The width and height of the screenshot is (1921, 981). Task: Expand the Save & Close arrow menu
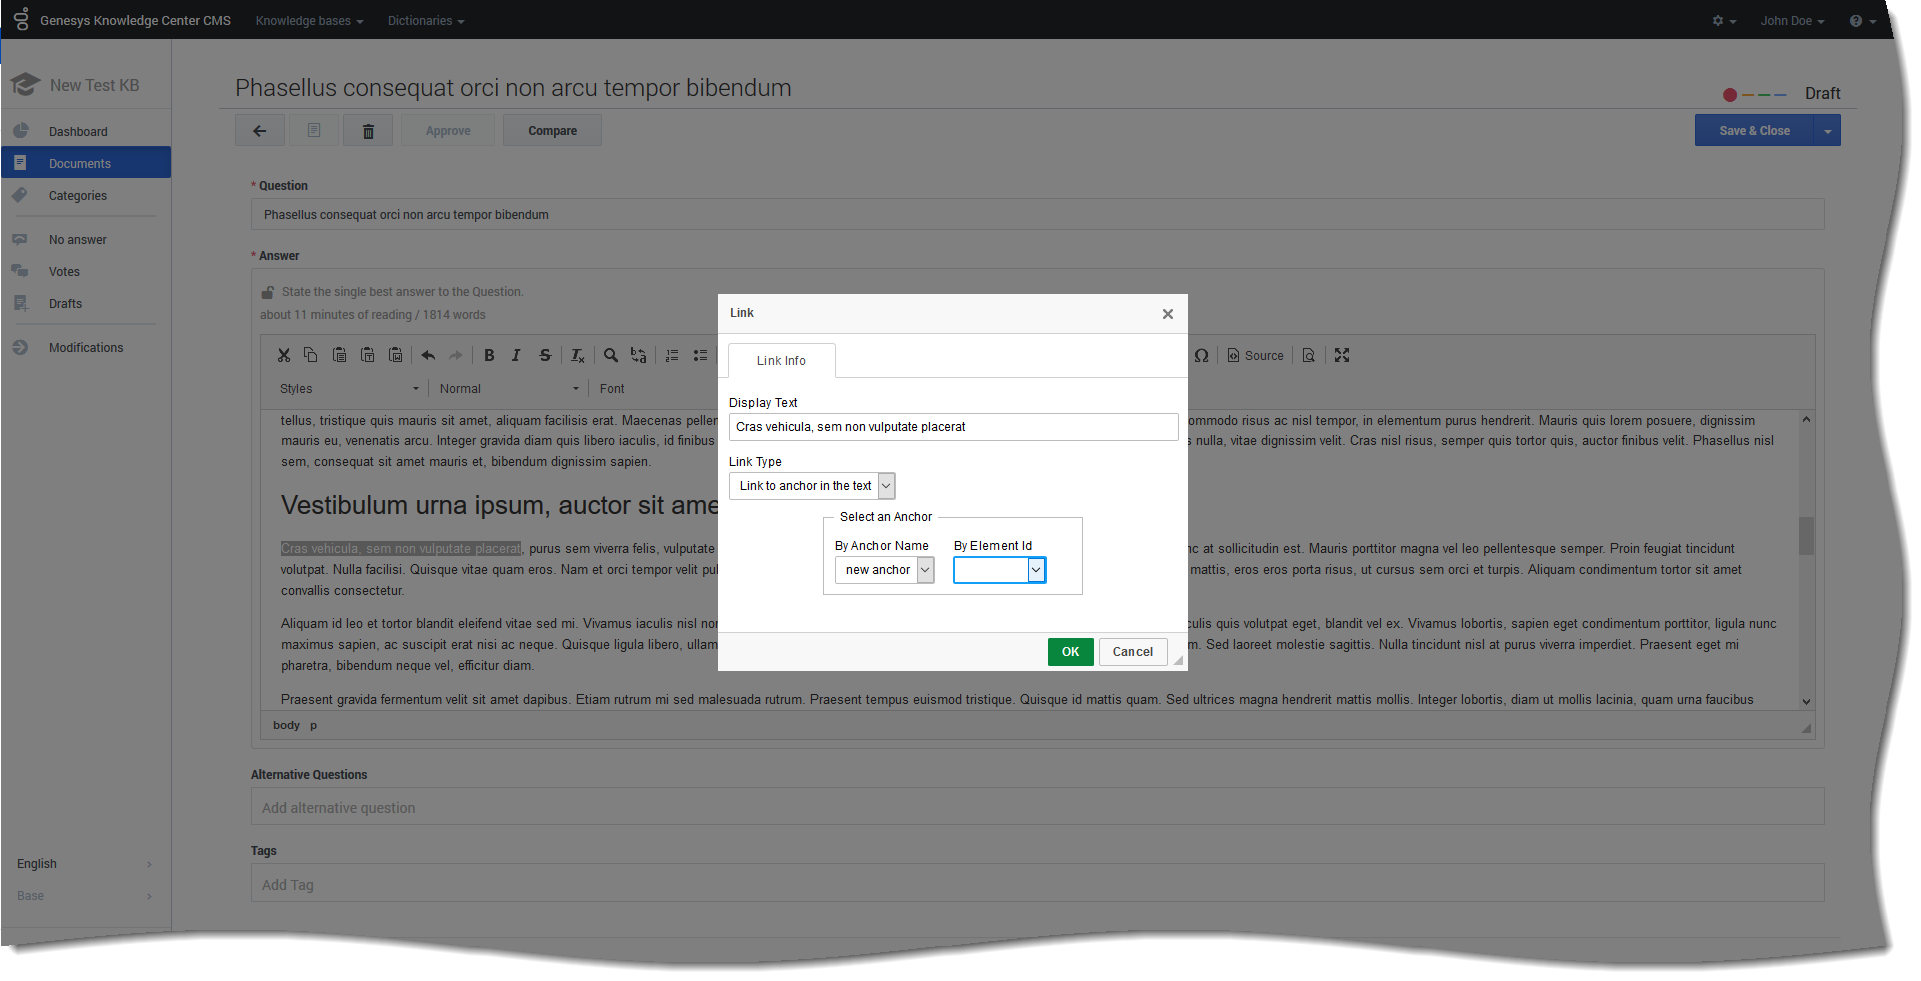(x=1828, y=131)
